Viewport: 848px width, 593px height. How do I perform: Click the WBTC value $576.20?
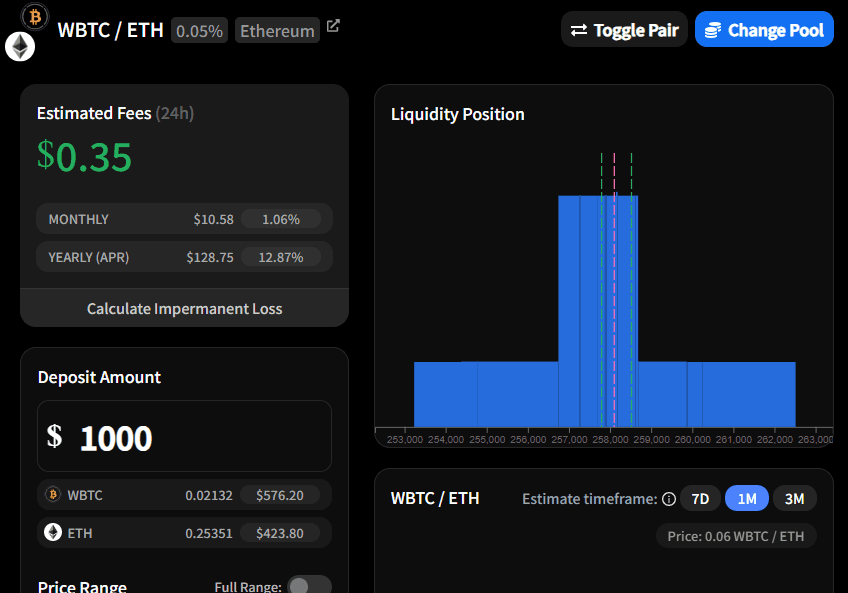point(280,495)
